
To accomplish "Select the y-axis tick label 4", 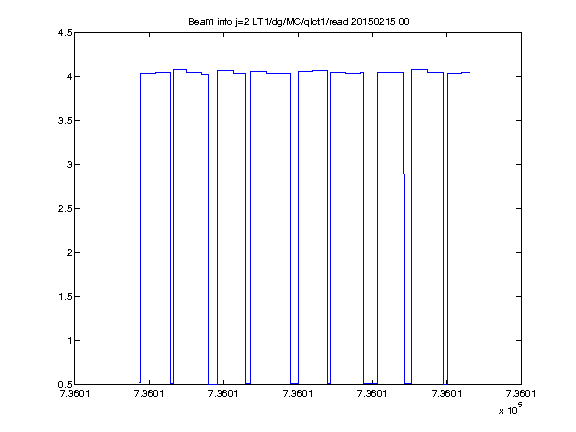I will (69, 77).
